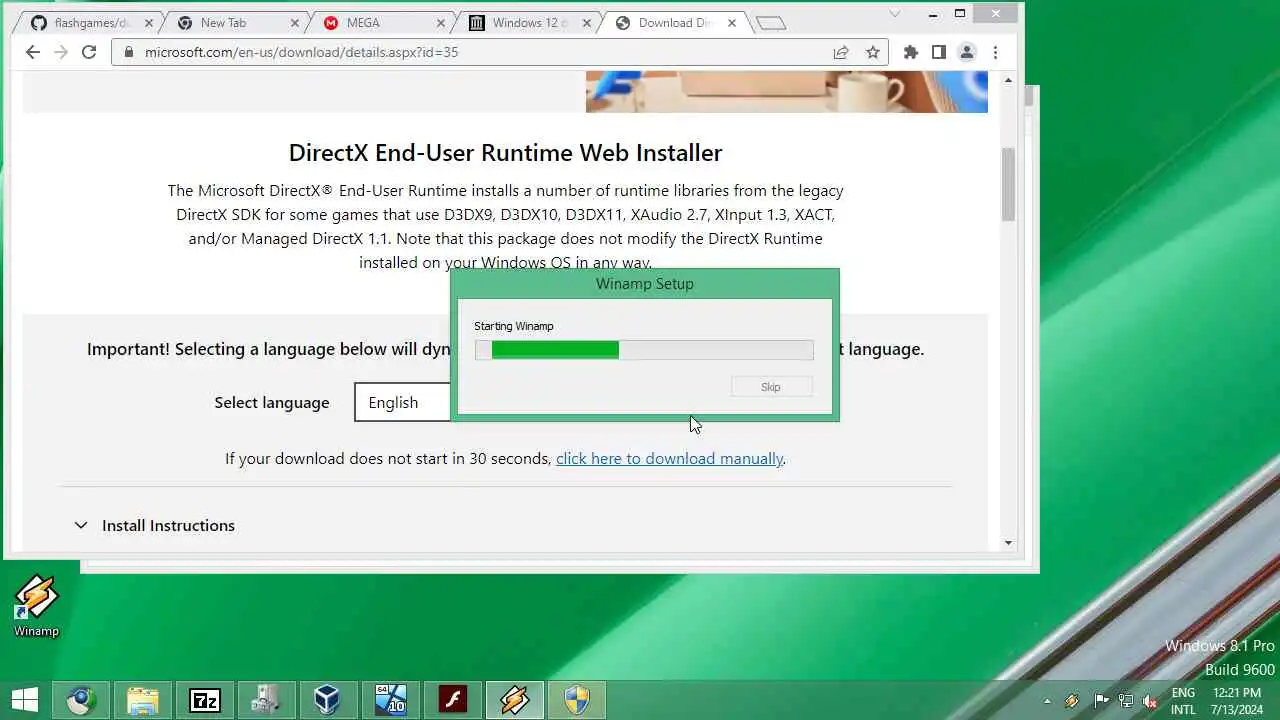Click the browser Forward arrow
Viewport: 1280px width, 720px height.
(x=61, y=52)
